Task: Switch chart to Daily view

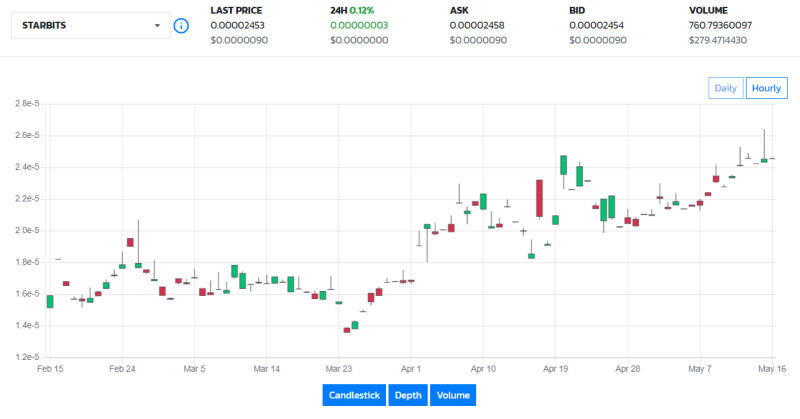Action: (x=725, y=88)
